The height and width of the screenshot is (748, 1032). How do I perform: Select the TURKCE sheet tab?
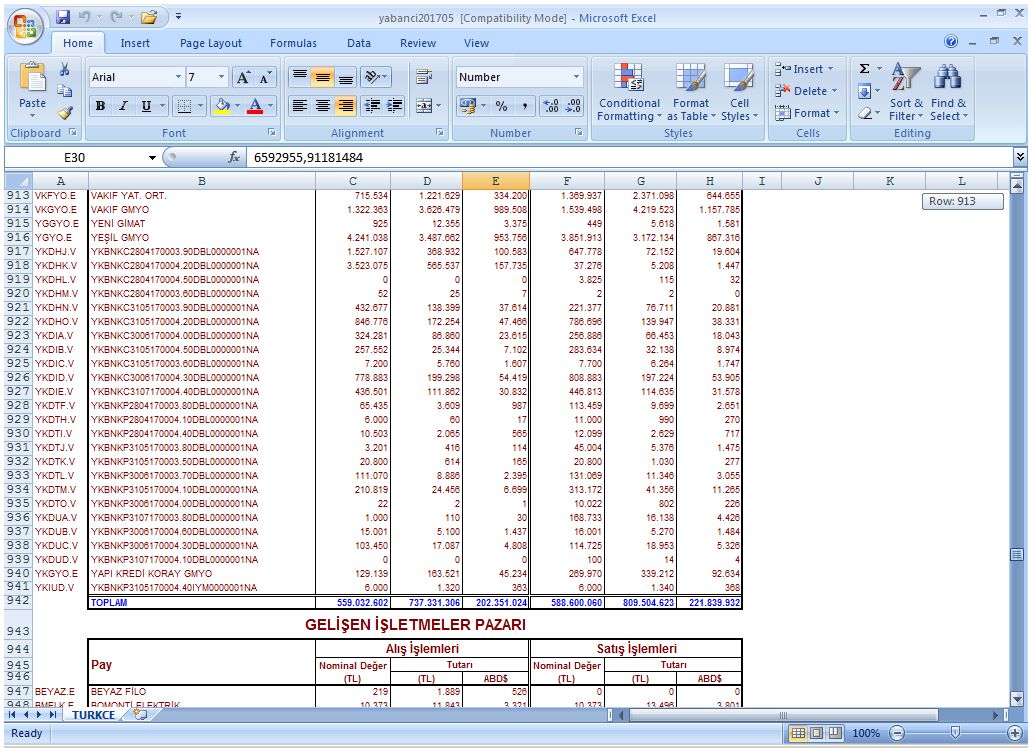click(x=93, y=715)
